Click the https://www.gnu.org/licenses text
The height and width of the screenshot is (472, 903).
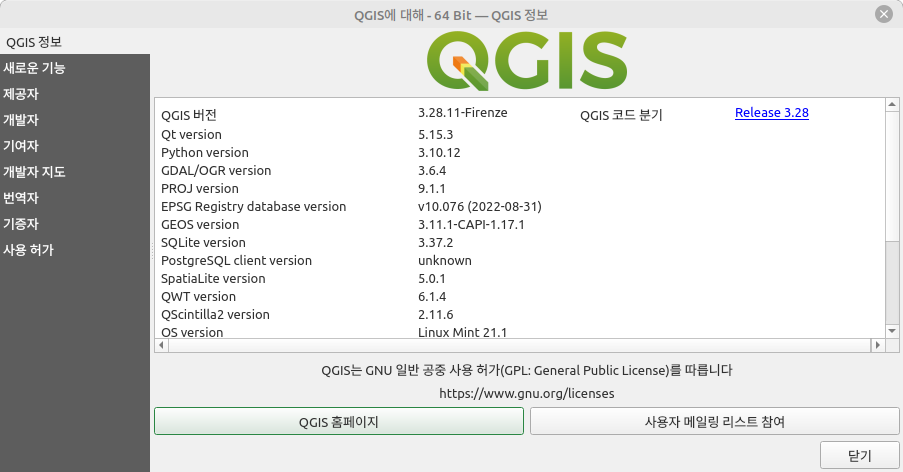[526, 393]
